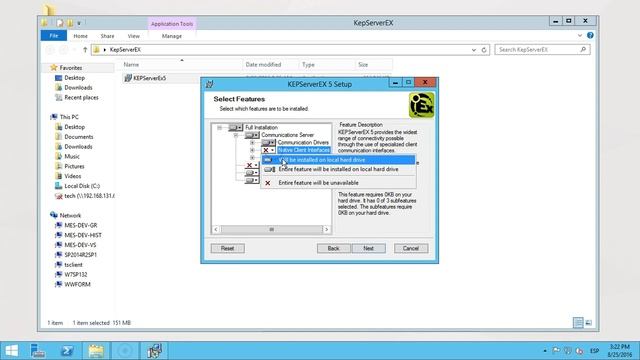
Task: Collapse the Communications Server tree node
Action: tap(236, 135)
